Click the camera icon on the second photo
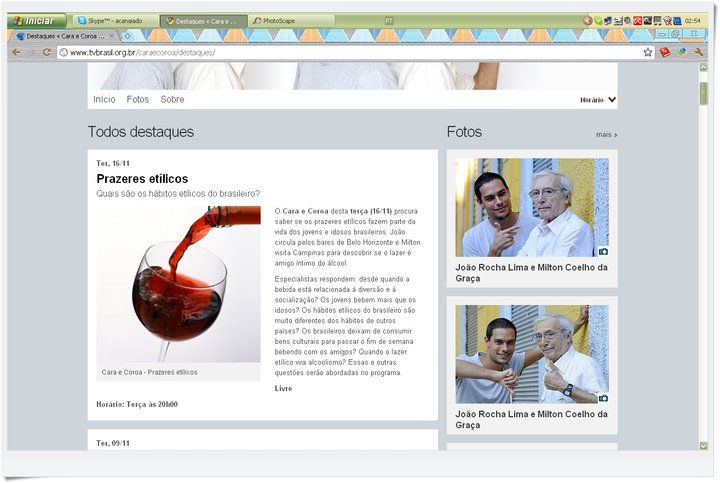This screenshot has height=483, width=720. pyautogui.click(x=603, y=398)
